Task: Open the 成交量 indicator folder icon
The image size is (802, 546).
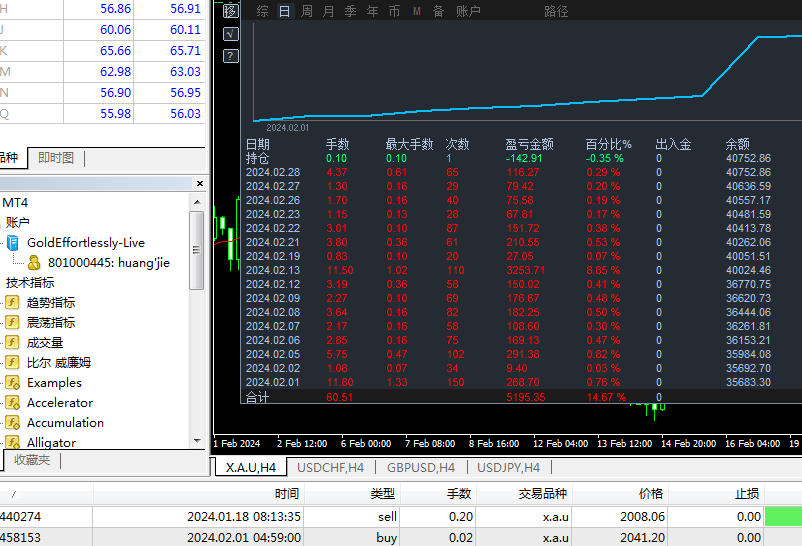Action: (12, 342)
